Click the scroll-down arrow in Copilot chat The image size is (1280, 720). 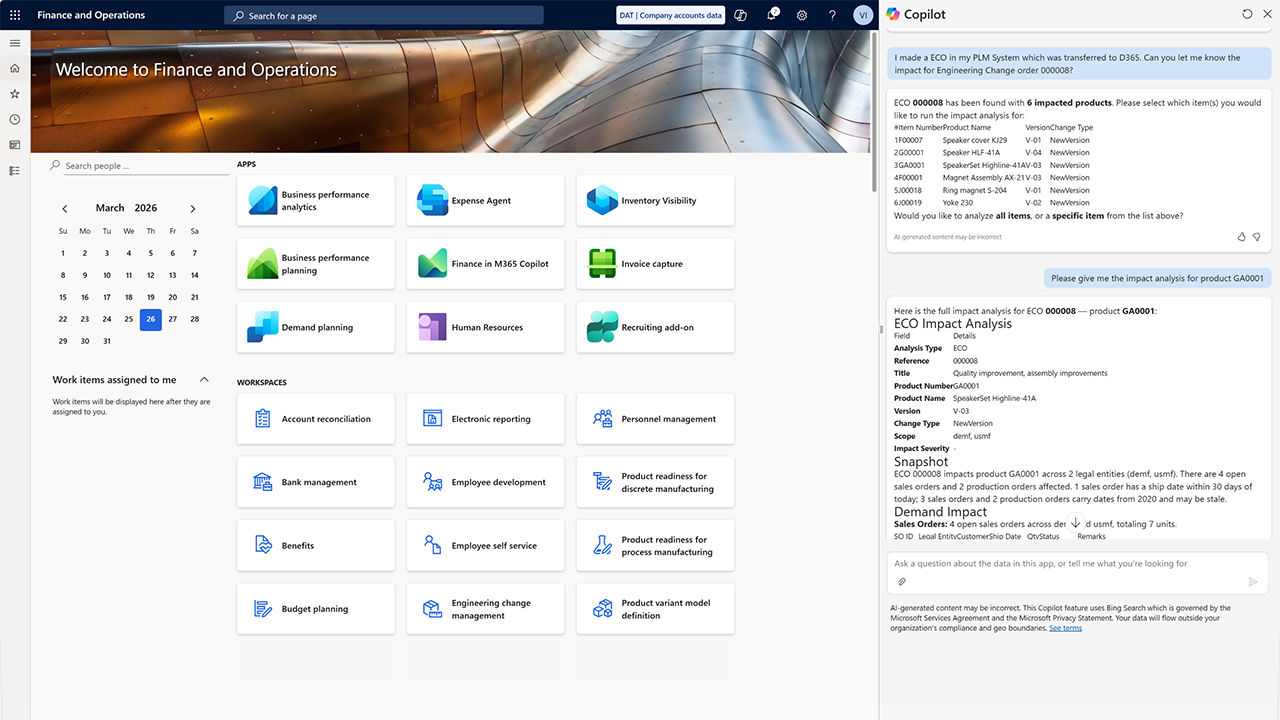1076,522
